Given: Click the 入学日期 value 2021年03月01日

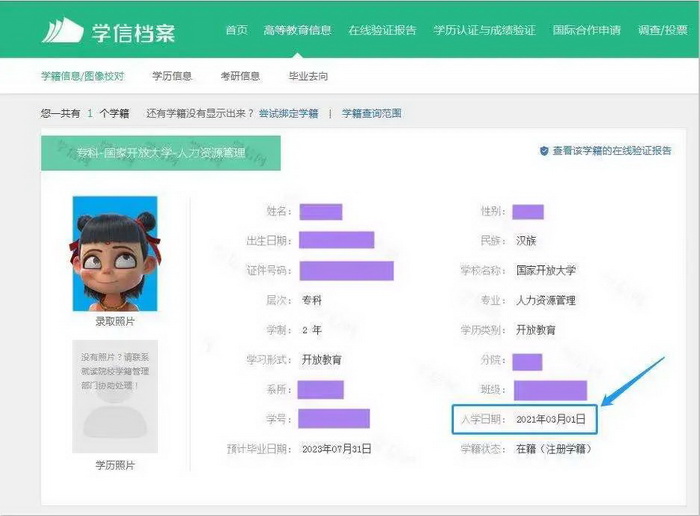Looking at the screenshot, I should 551,419.
